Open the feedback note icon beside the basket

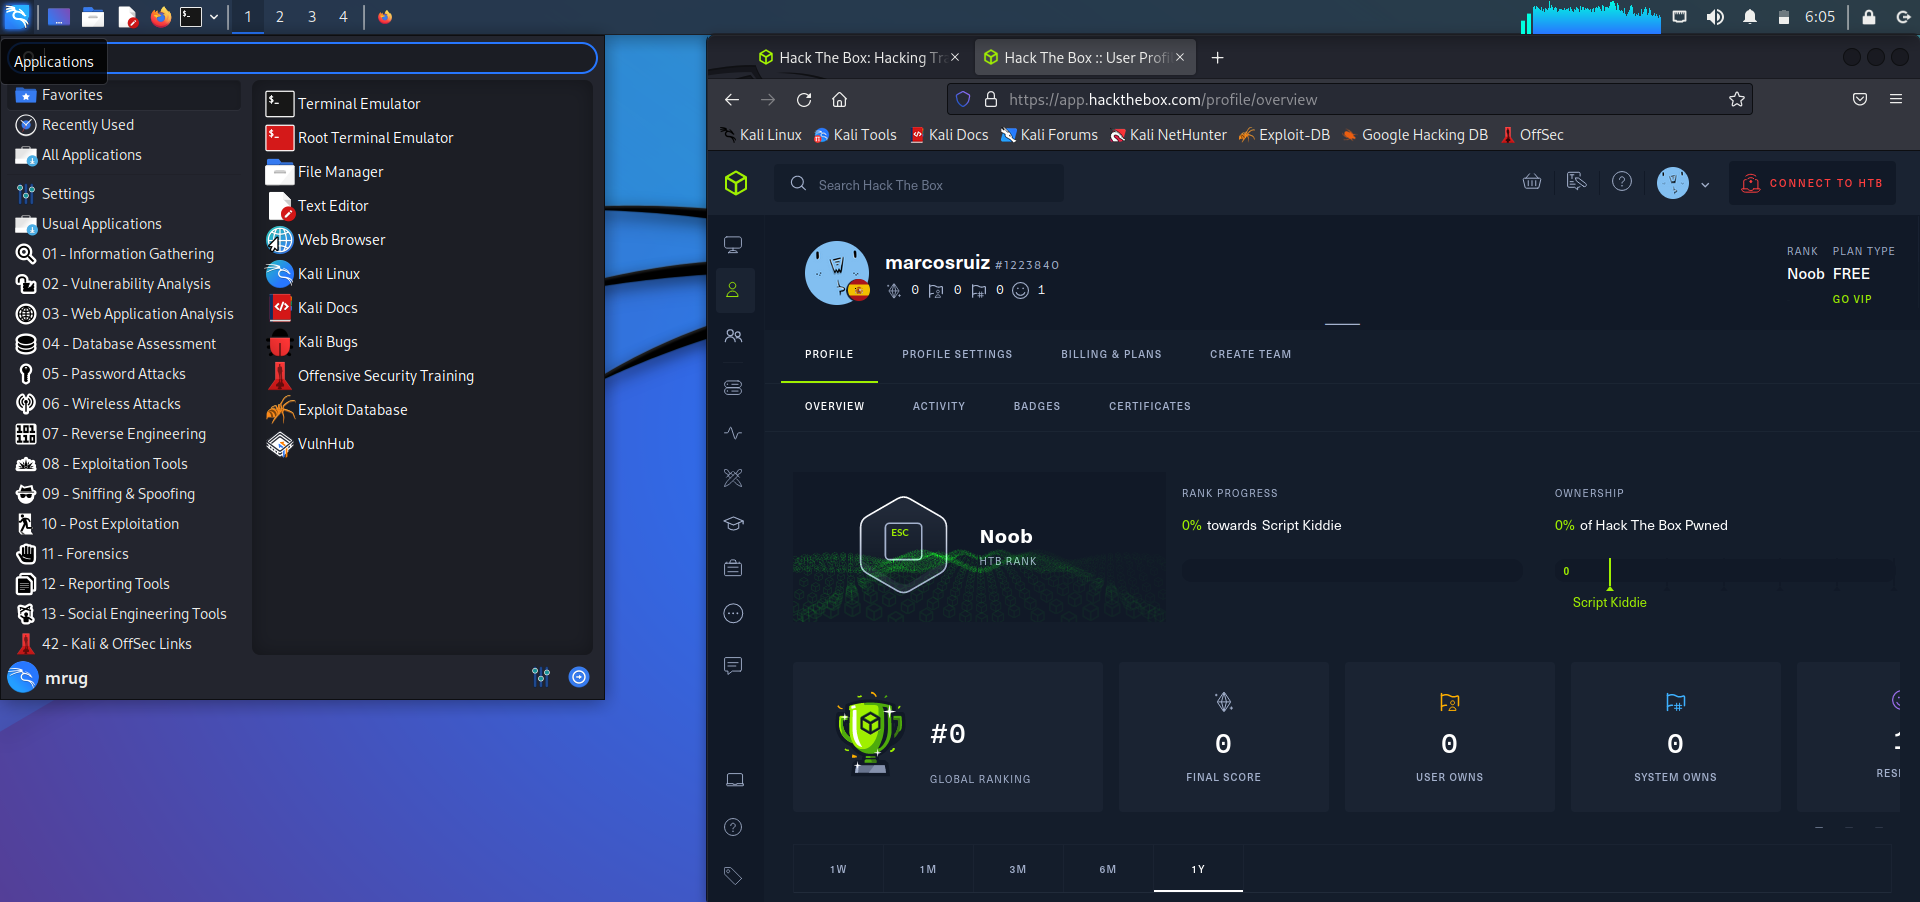tap(1576, 181)
